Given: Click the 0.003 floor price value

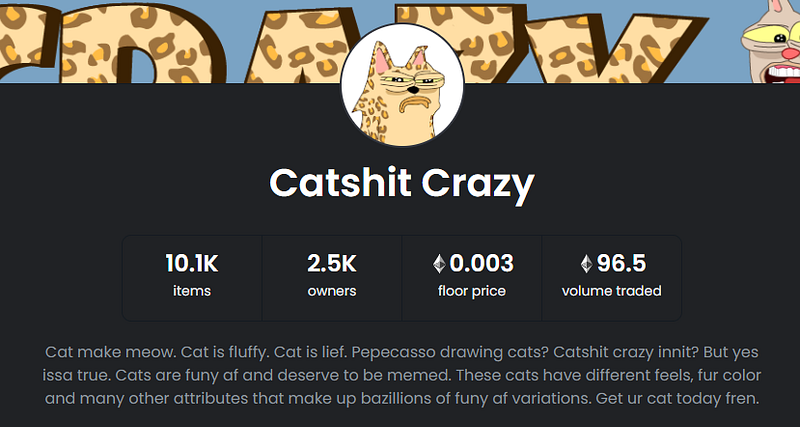Looking at the screenshot, I should coord(481,264).
